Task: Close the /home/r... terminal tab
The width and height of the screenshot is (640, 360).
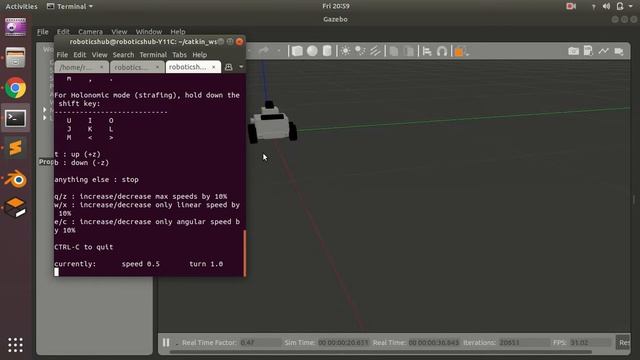Action: (102, 67)
